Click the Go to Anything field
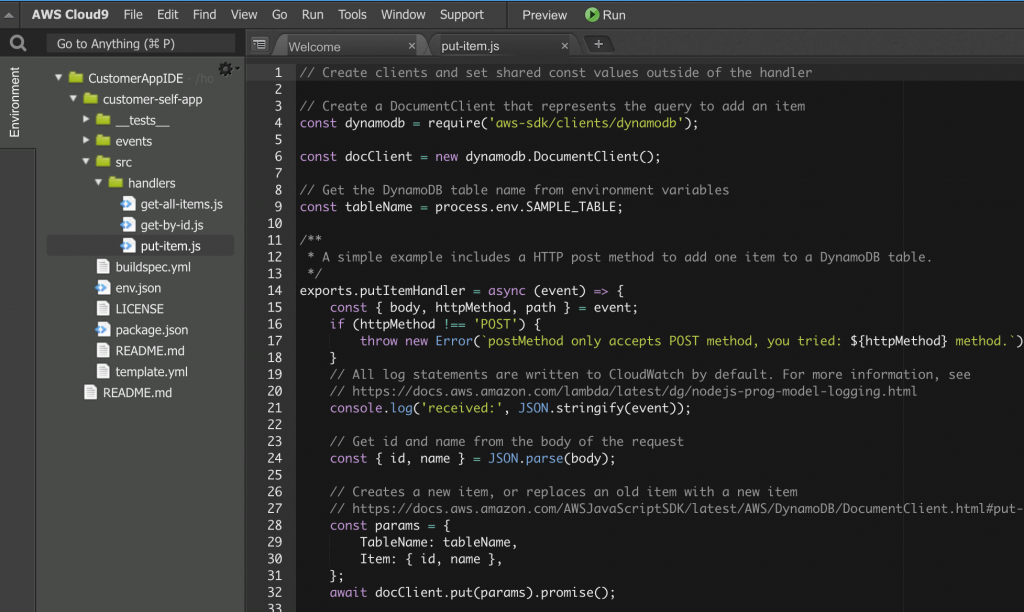This screenshot has height=612, width=1024. (x=140, y=44)
